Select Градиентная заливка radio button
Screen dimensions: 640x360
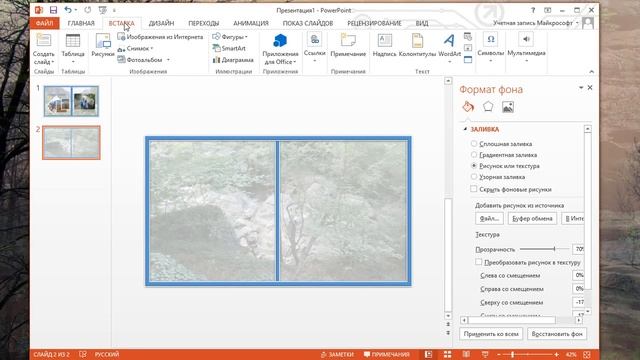click(x=473, y=154)
